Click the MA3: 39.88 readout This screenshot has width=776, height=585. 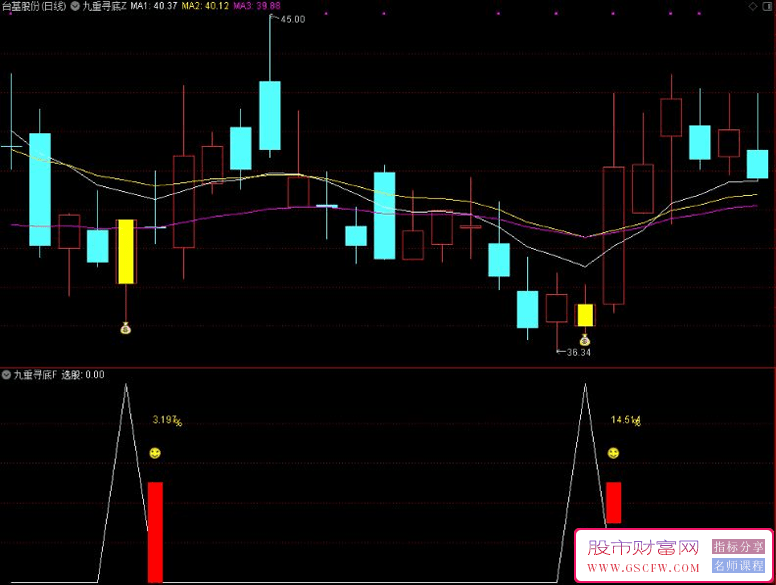tap(257, 6)
